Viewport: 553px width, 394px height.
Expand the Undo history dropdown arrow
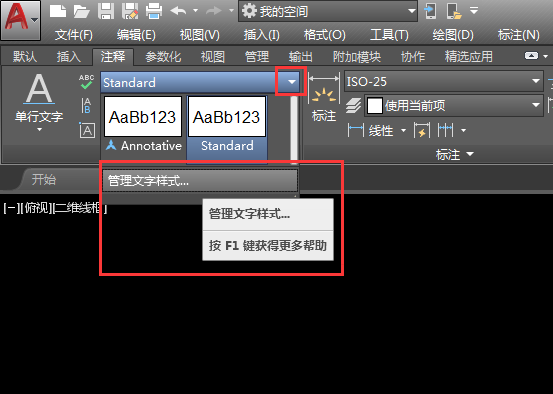[x=195, y=11]
